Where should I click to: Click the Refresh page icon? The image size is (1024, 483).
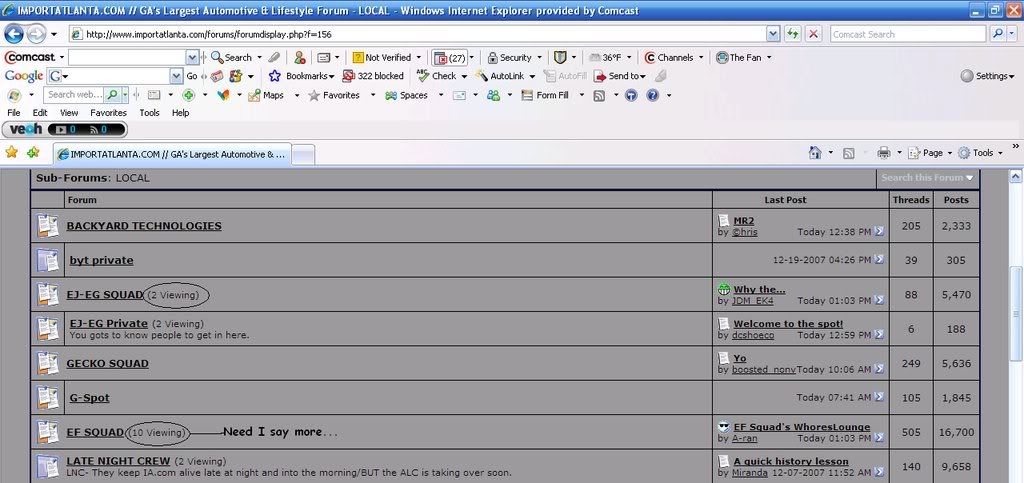pos(792,34)
